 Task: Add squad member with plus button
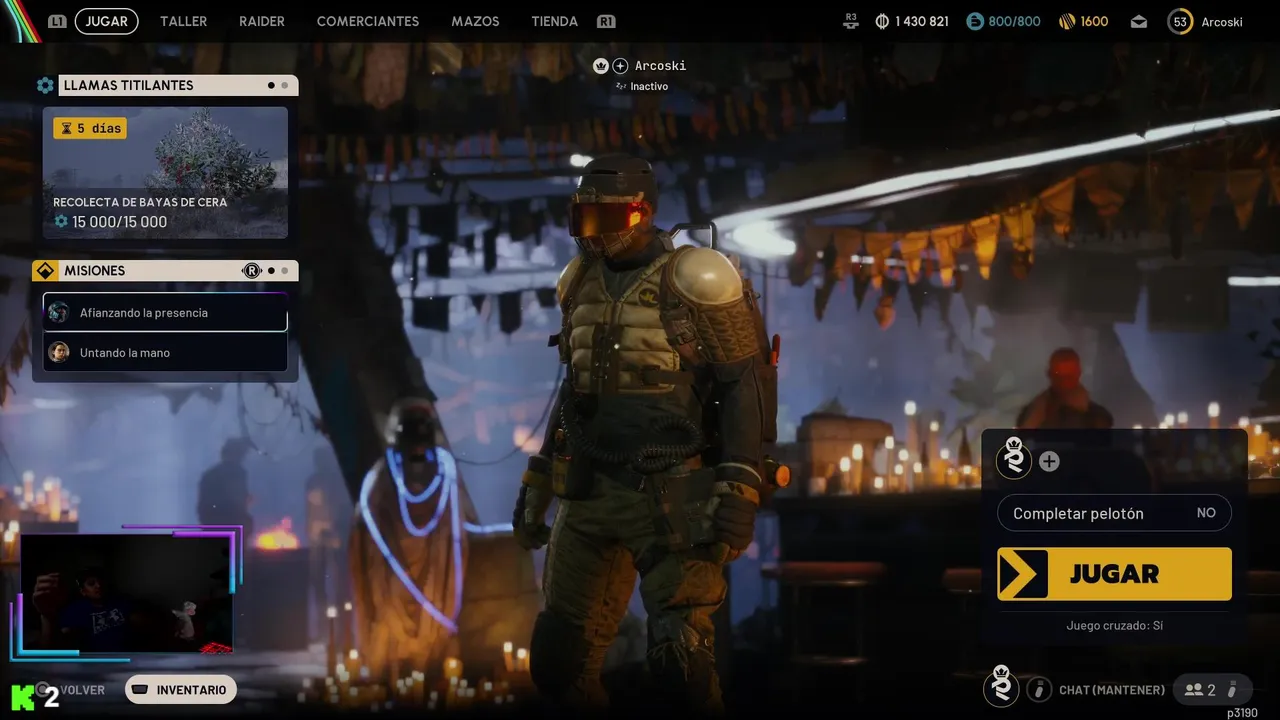point(1049,461)
